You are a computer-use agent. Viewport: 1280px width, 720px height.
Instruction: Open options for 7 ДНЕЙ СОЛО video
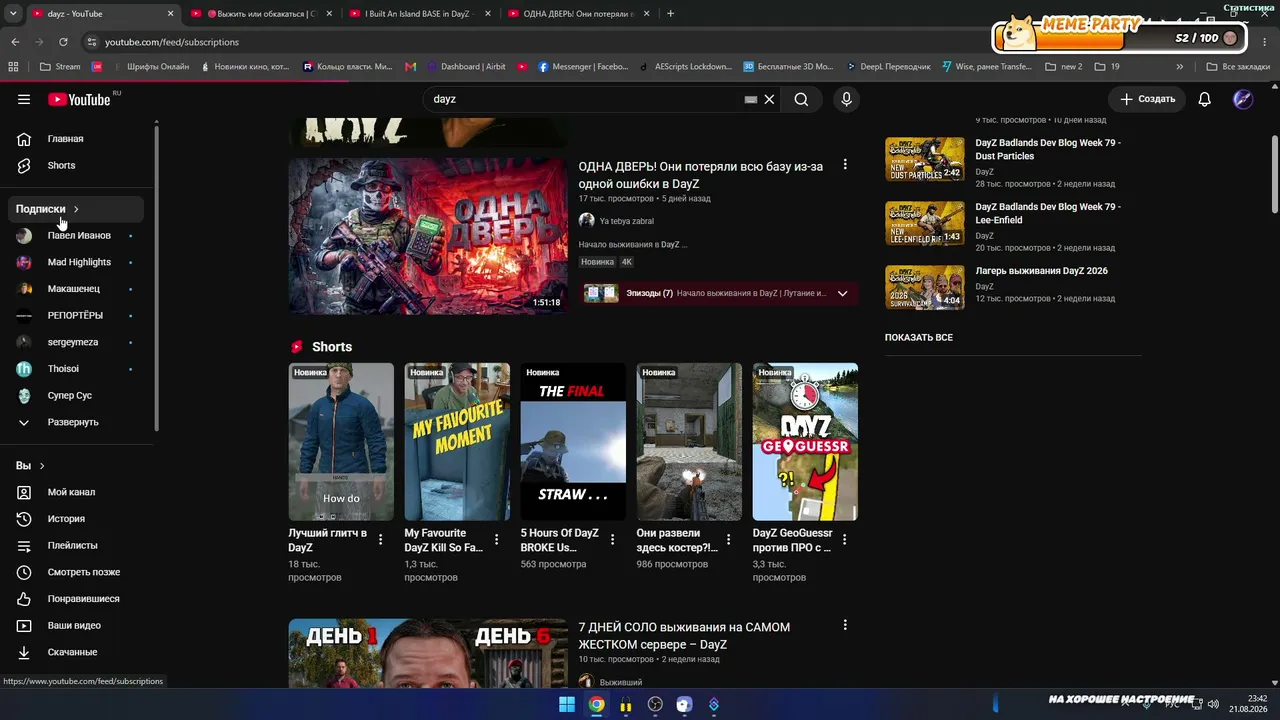[845, 625]
